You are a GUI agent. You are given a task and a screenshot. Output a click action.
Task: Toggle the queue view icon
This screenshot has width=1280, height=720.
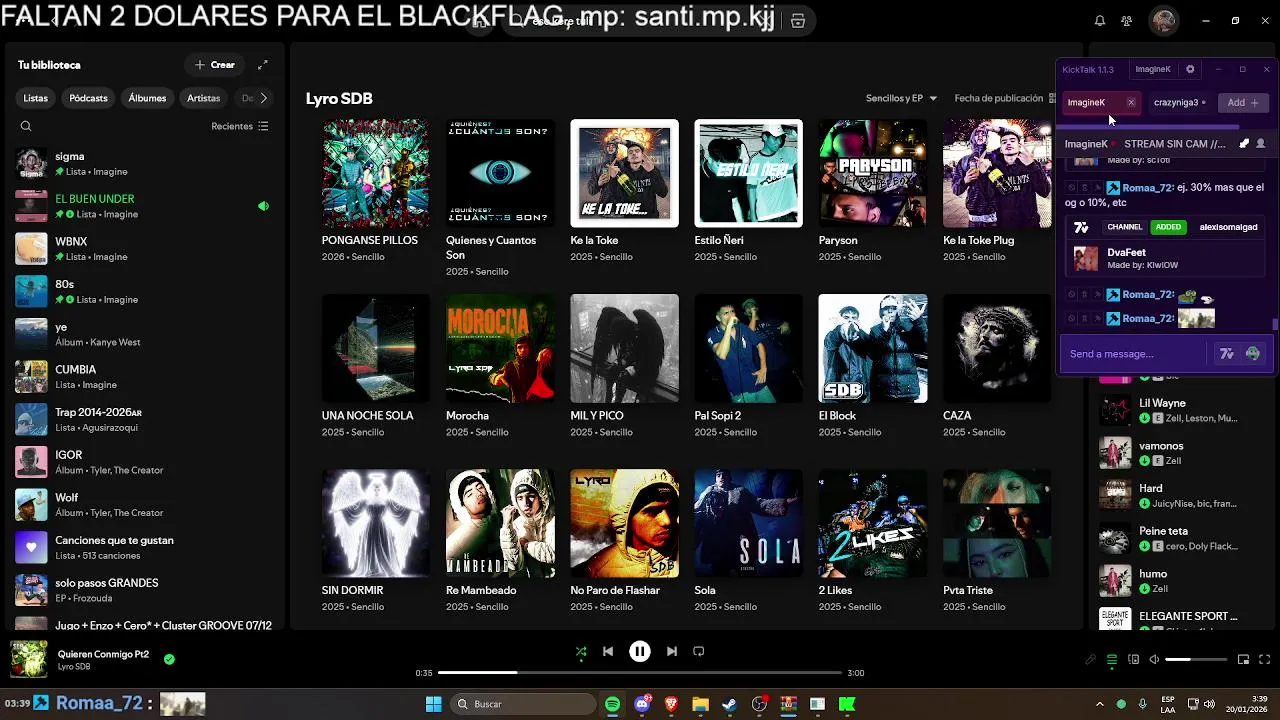tap(1112, 660)
